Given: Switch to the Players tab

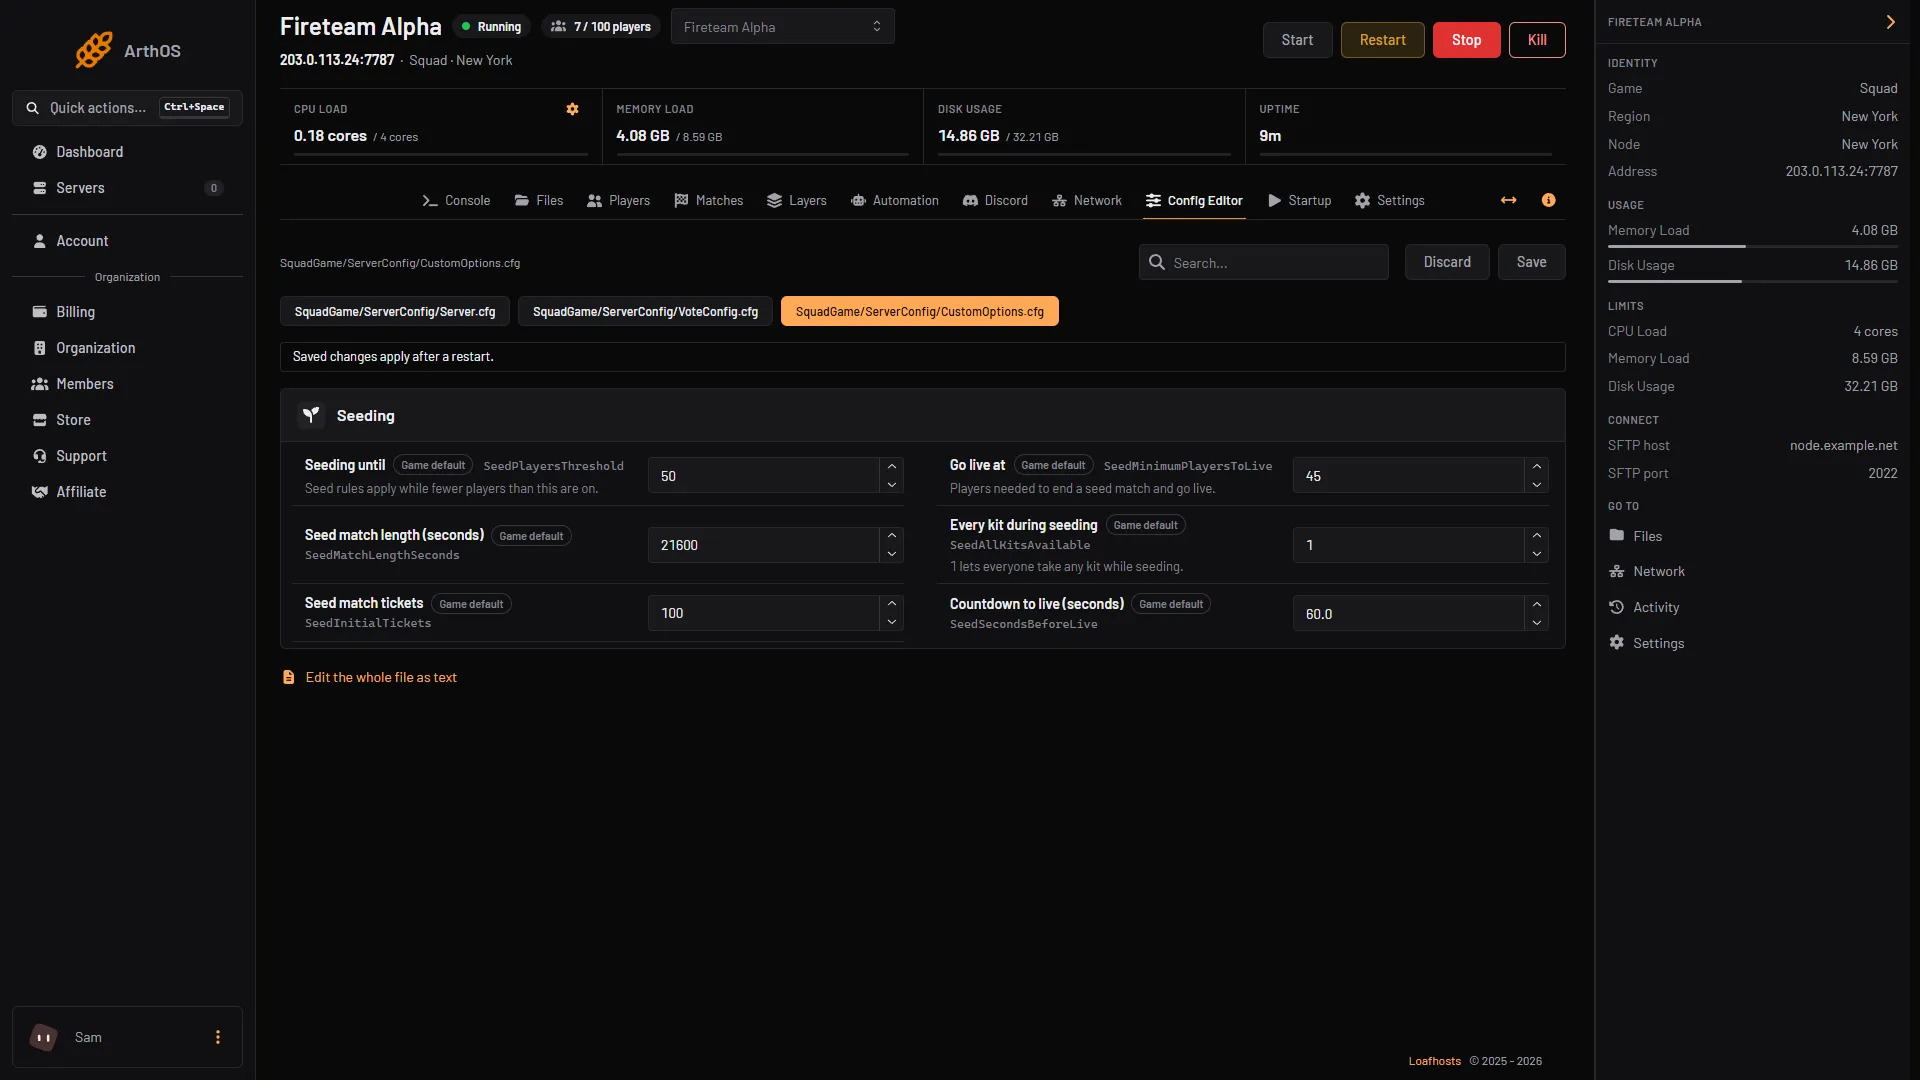Looking at the screenshot, I should (x=618, y=201).
